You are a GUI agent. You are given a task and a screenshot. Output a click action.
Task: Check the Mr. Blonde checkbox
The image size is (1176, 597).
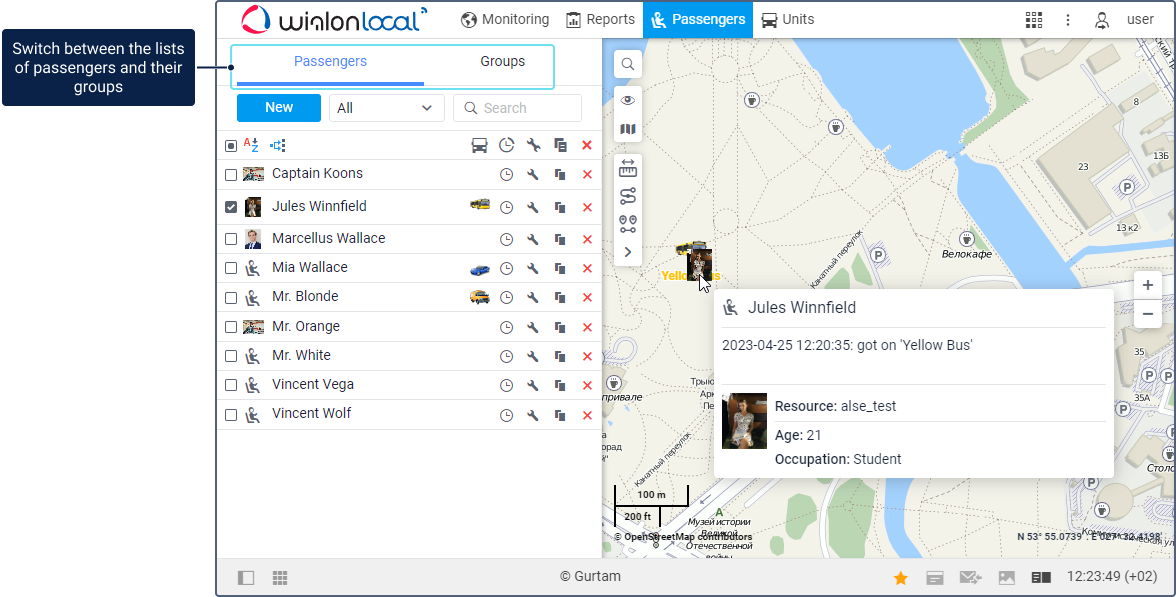(231, 298)
